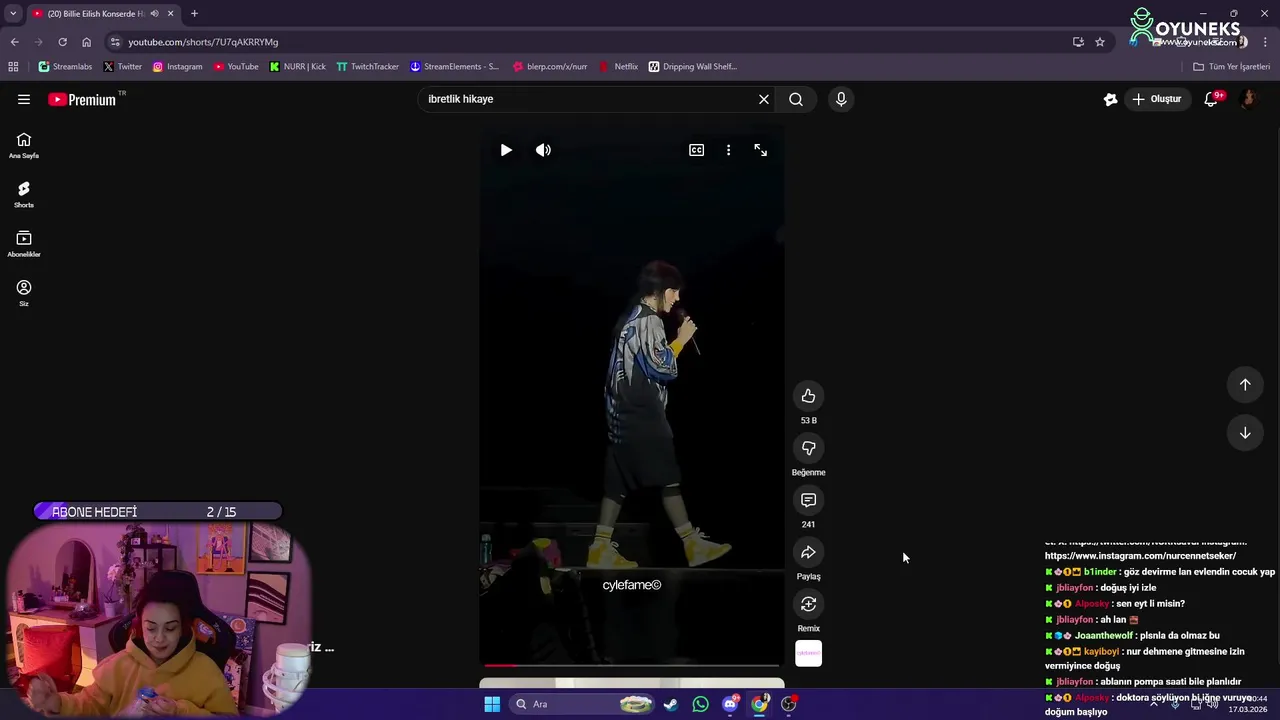
Task: Share the Short via Paylaş
Action: pyautogui.click(x=808, y=552)
